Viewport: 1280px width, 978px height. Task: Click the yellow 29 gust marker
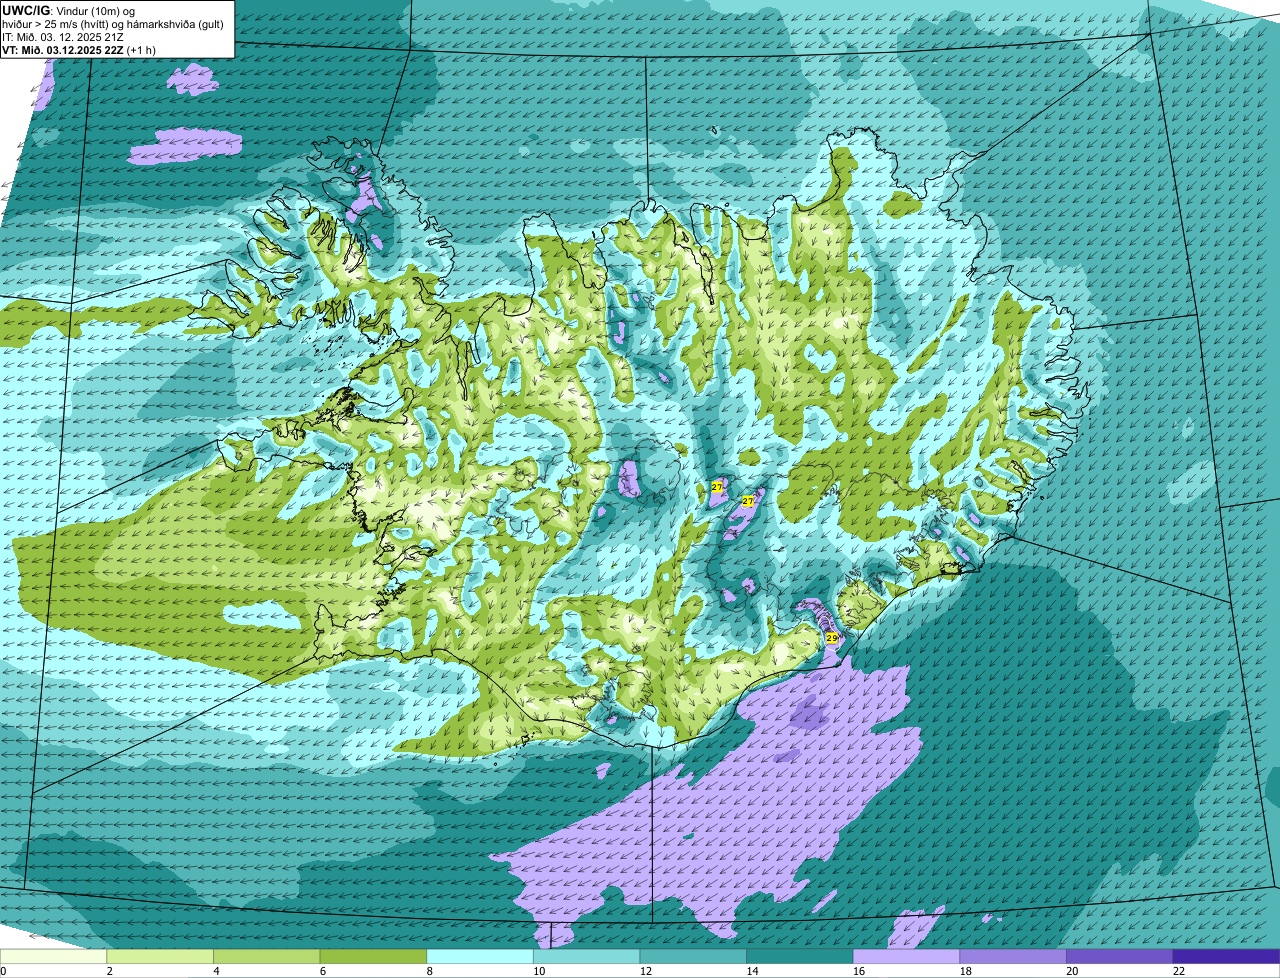(832, 637)
